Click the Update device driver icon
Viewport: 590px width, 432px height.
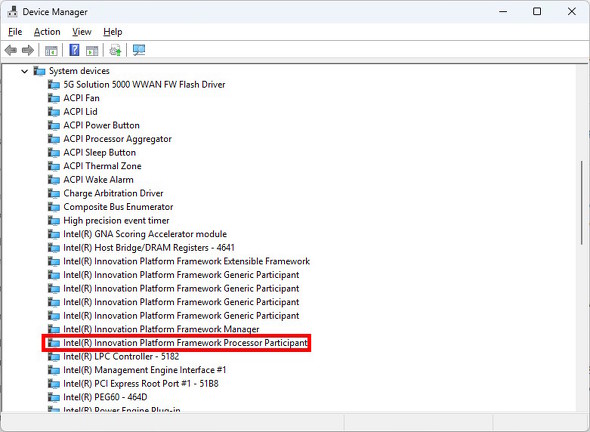115,50
